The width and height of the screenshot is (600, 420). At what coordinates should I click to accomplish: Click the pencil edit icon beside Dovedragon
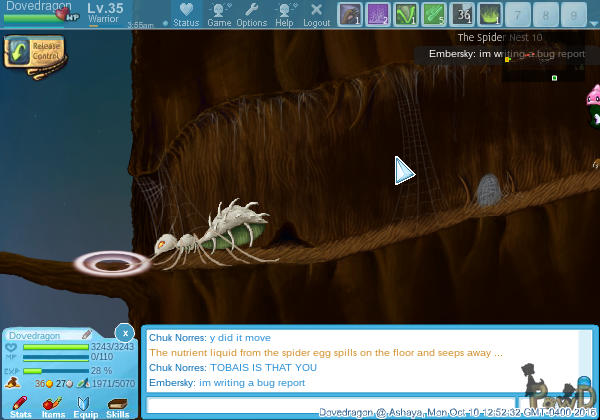click(87, 334)
